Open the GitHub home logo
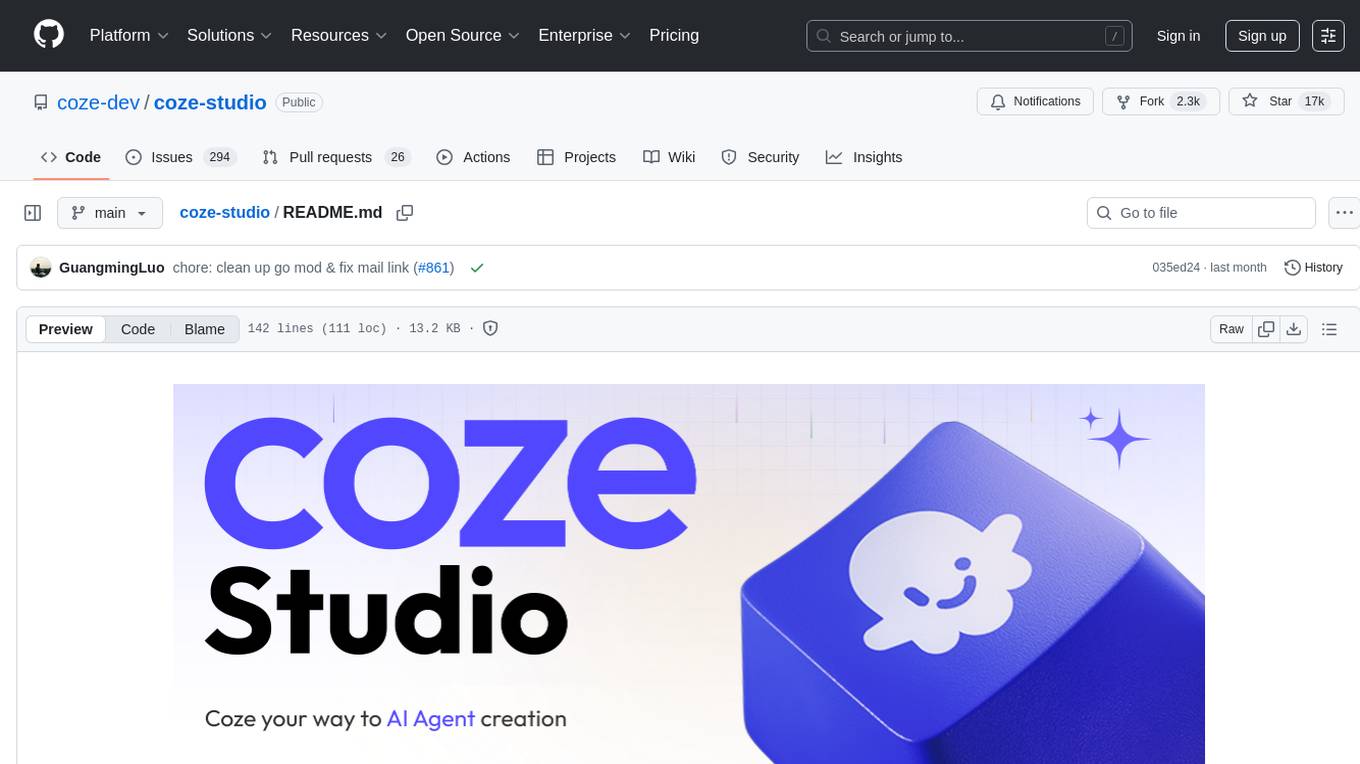 [x=49, y=35]
